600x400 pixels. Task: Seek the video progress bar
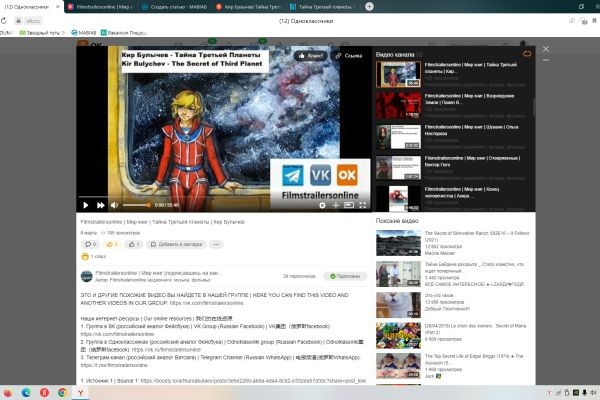click(224, 197)
